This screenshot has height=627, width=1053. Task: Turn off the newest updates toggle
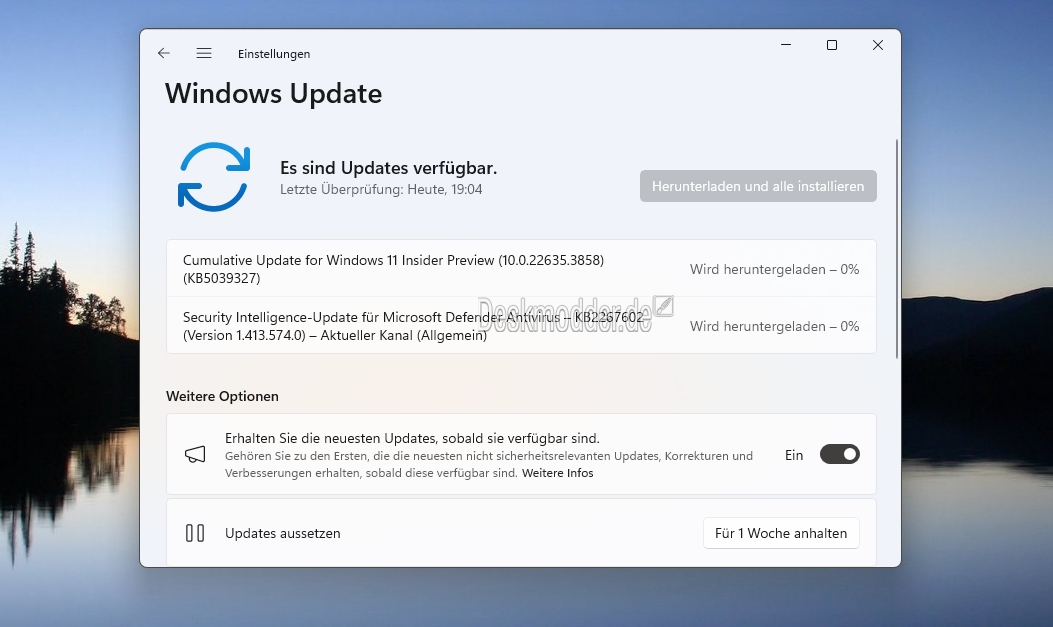(839, 454)
